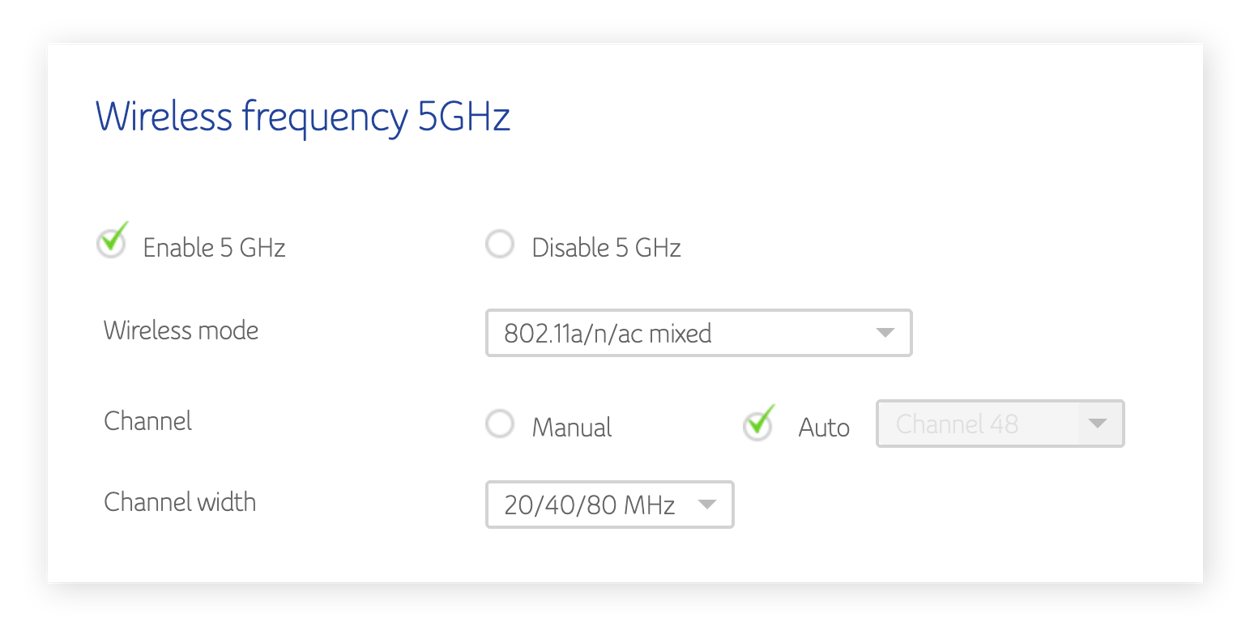Click the Manual label text
Screen dimensions: 1250x626
(571, 427)
